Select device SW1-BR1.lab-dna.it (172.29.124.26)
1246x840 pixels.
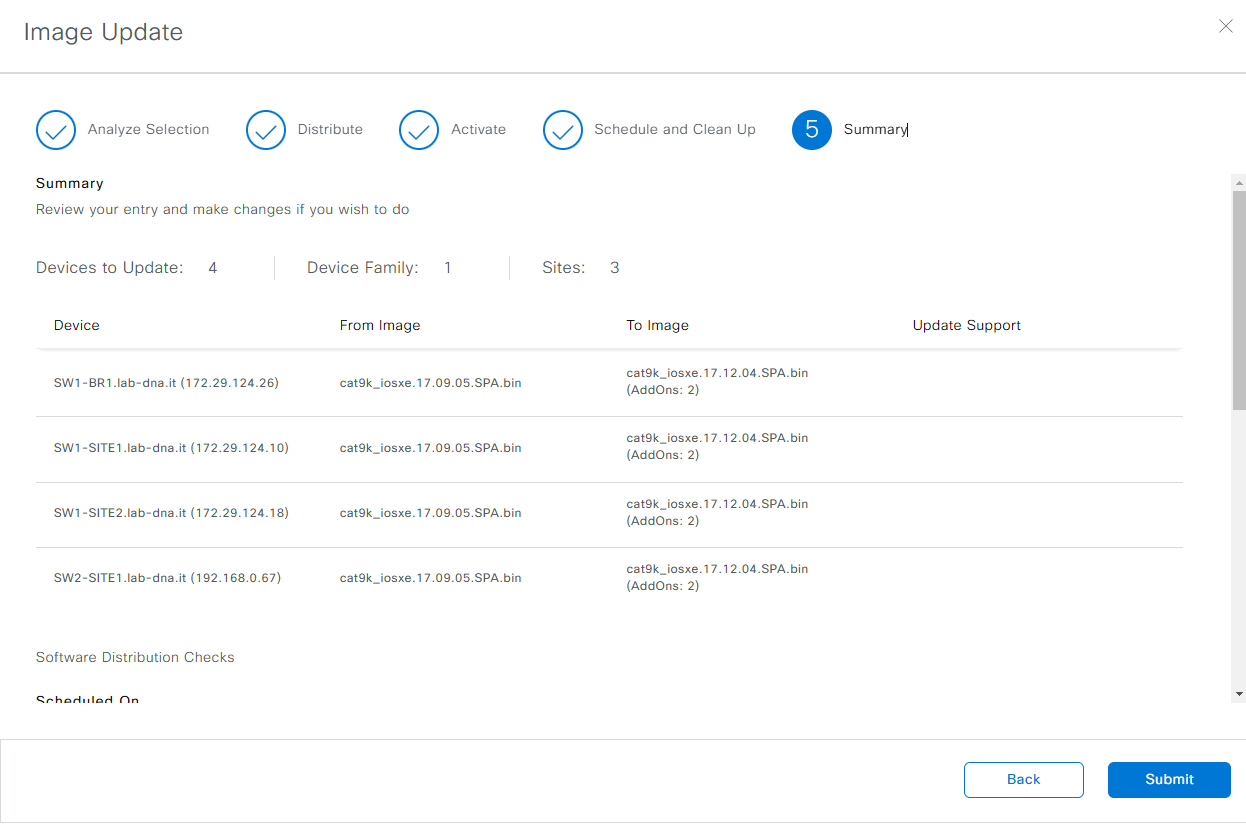coord(166,383)
